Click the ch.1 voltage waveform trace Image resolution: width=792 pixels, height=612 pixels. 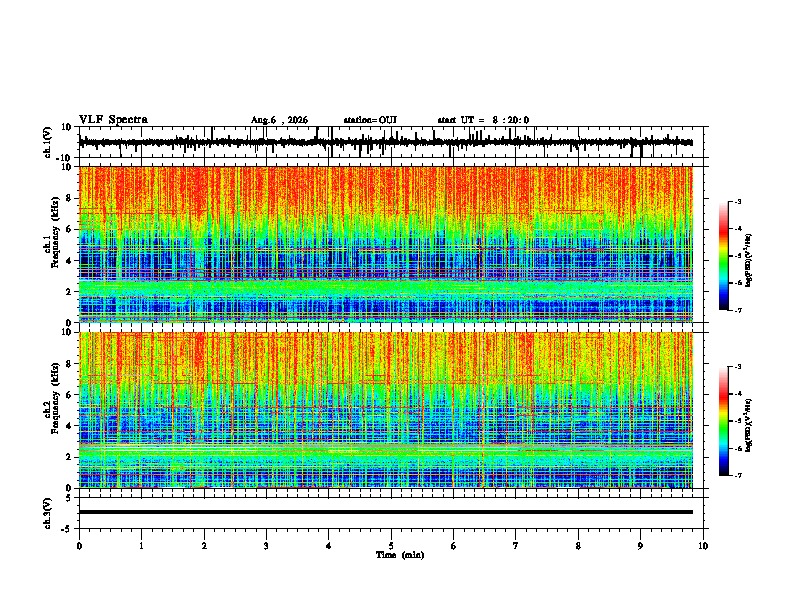click(x=386, y=142)
